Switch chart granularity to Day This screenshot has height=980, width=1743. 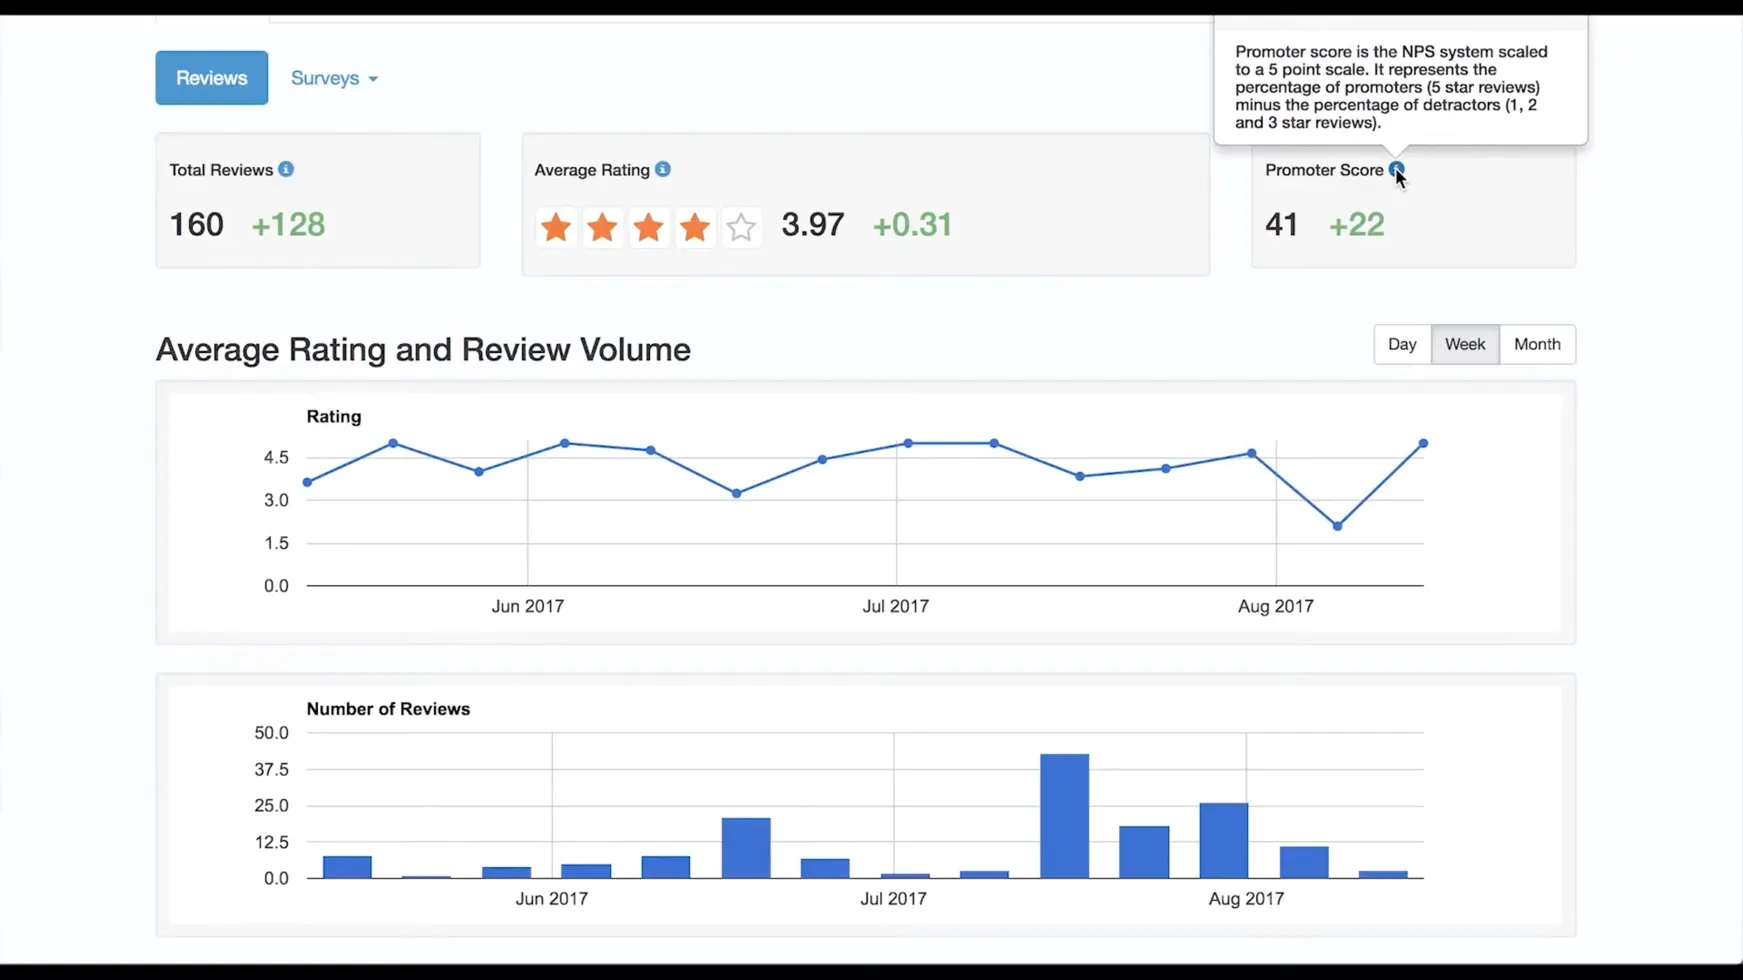pyautogui.click(x=1401, y=344)
